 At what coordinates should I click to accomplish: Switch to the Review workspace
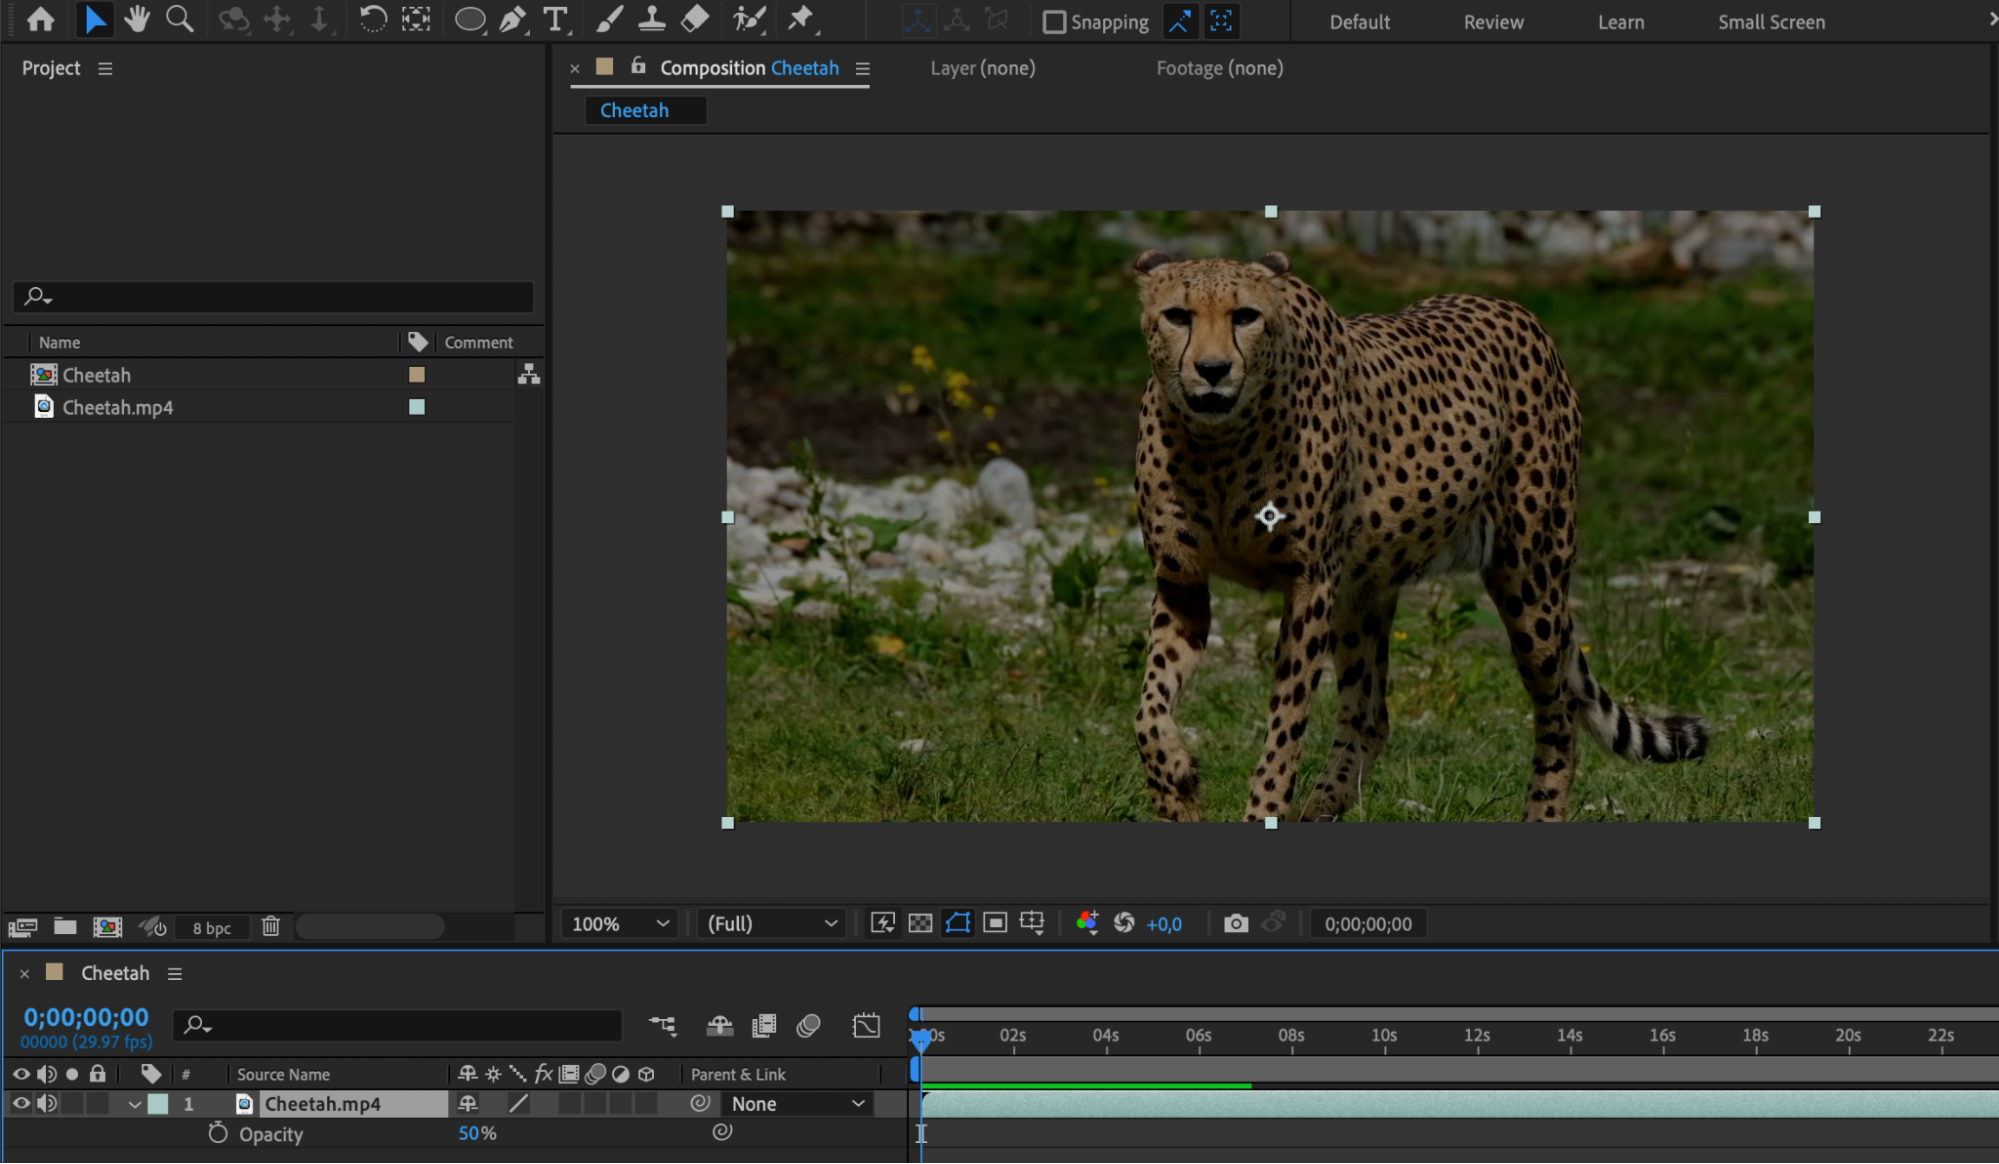click(1493, 22)
